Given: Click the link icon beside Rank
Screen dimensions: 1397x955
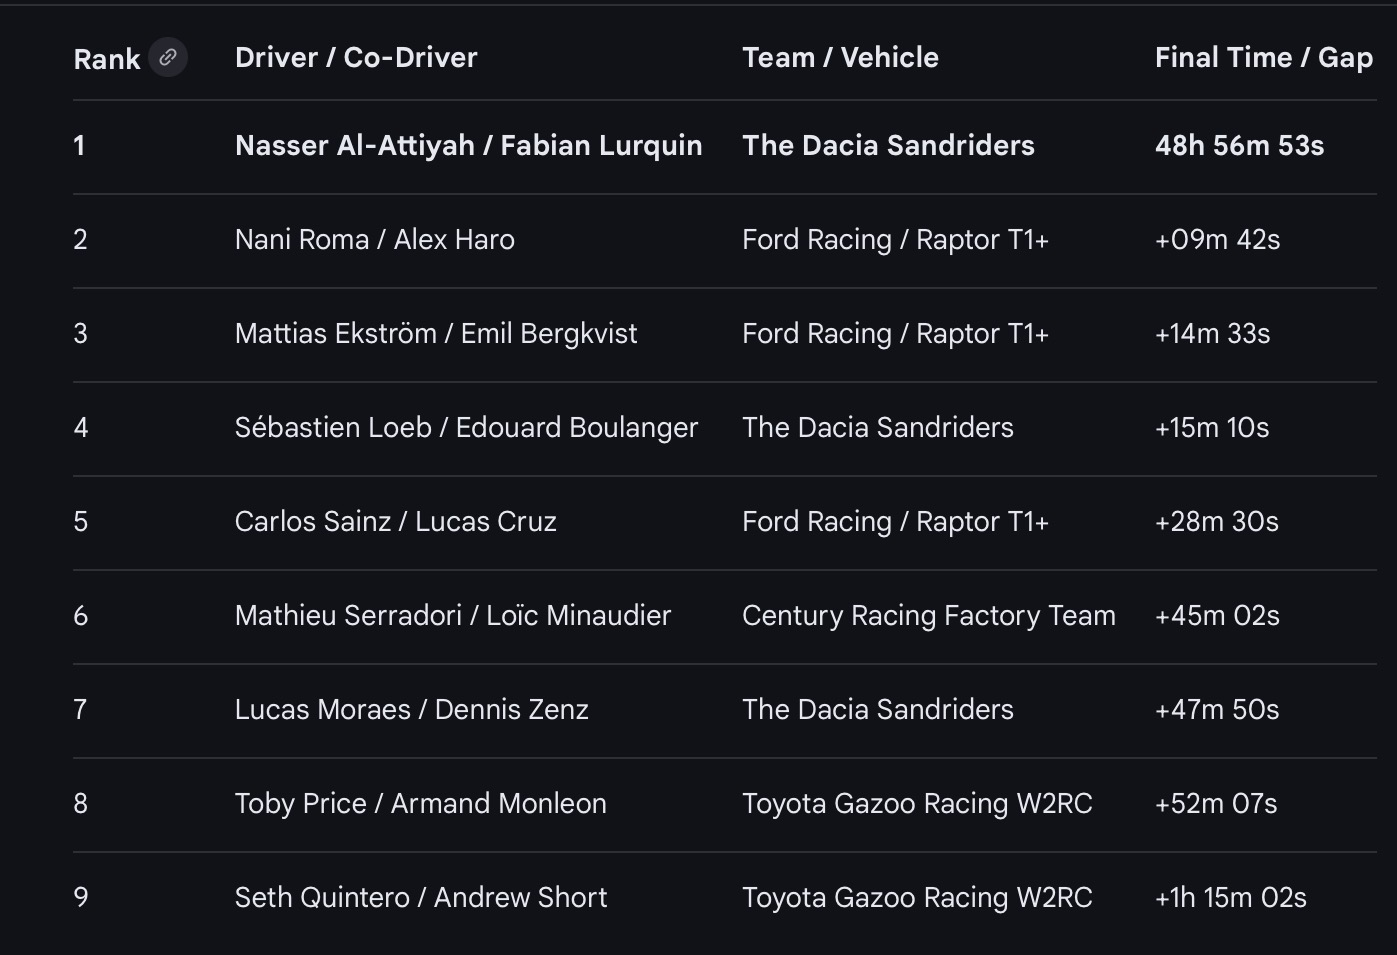Looking at the screenshot, I should coord(168,57).
